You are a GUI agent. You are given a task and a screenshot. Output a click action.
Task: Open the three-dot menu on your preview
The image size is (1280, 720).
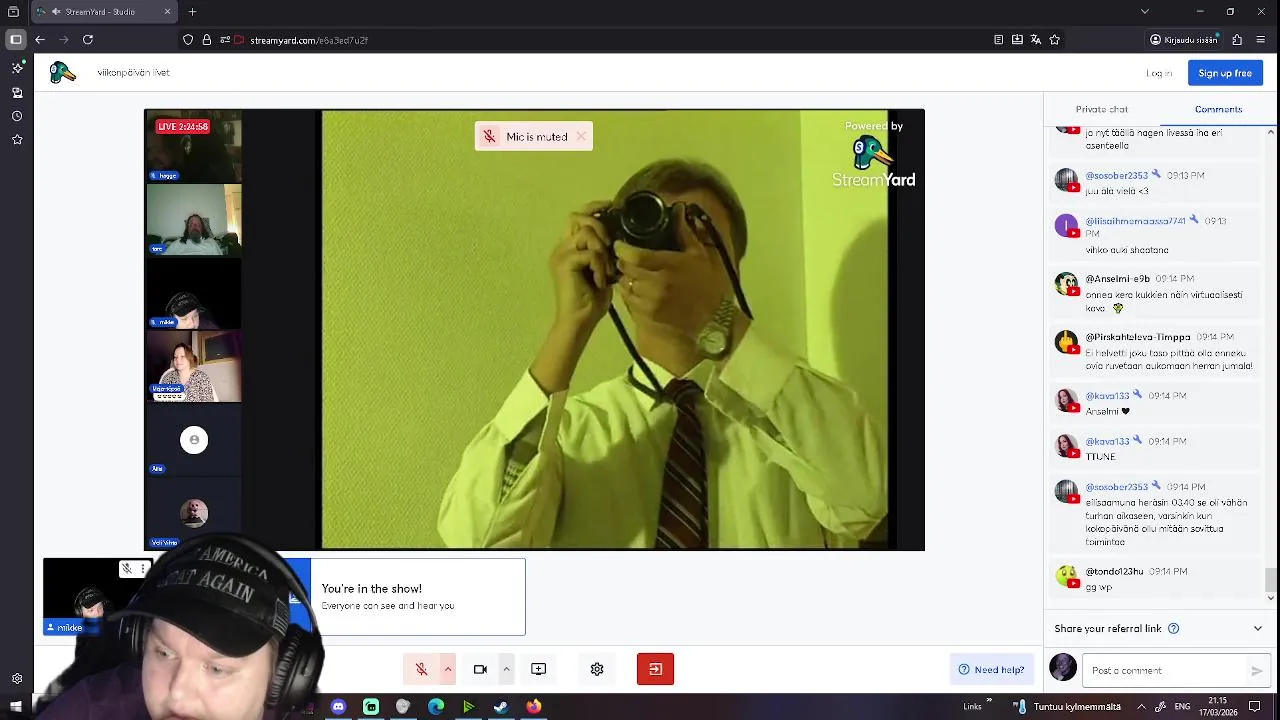point(144,569)
